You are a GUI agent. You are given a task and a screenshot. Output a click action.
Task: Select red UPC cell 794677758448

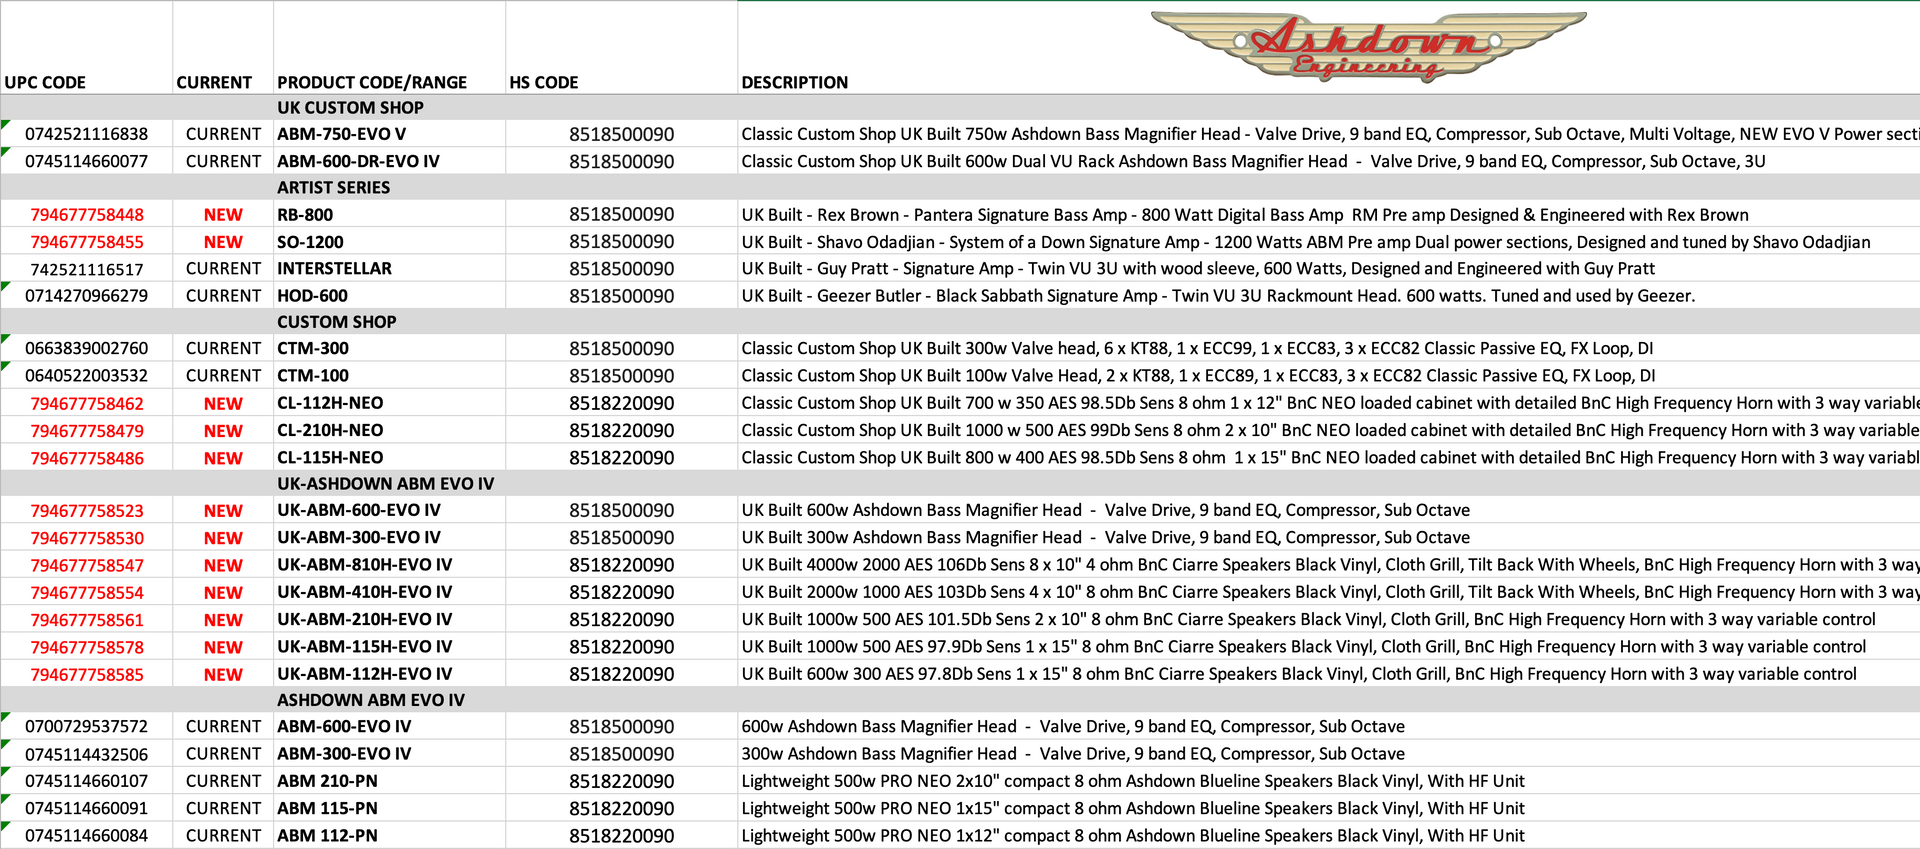[x=87, y=215]
